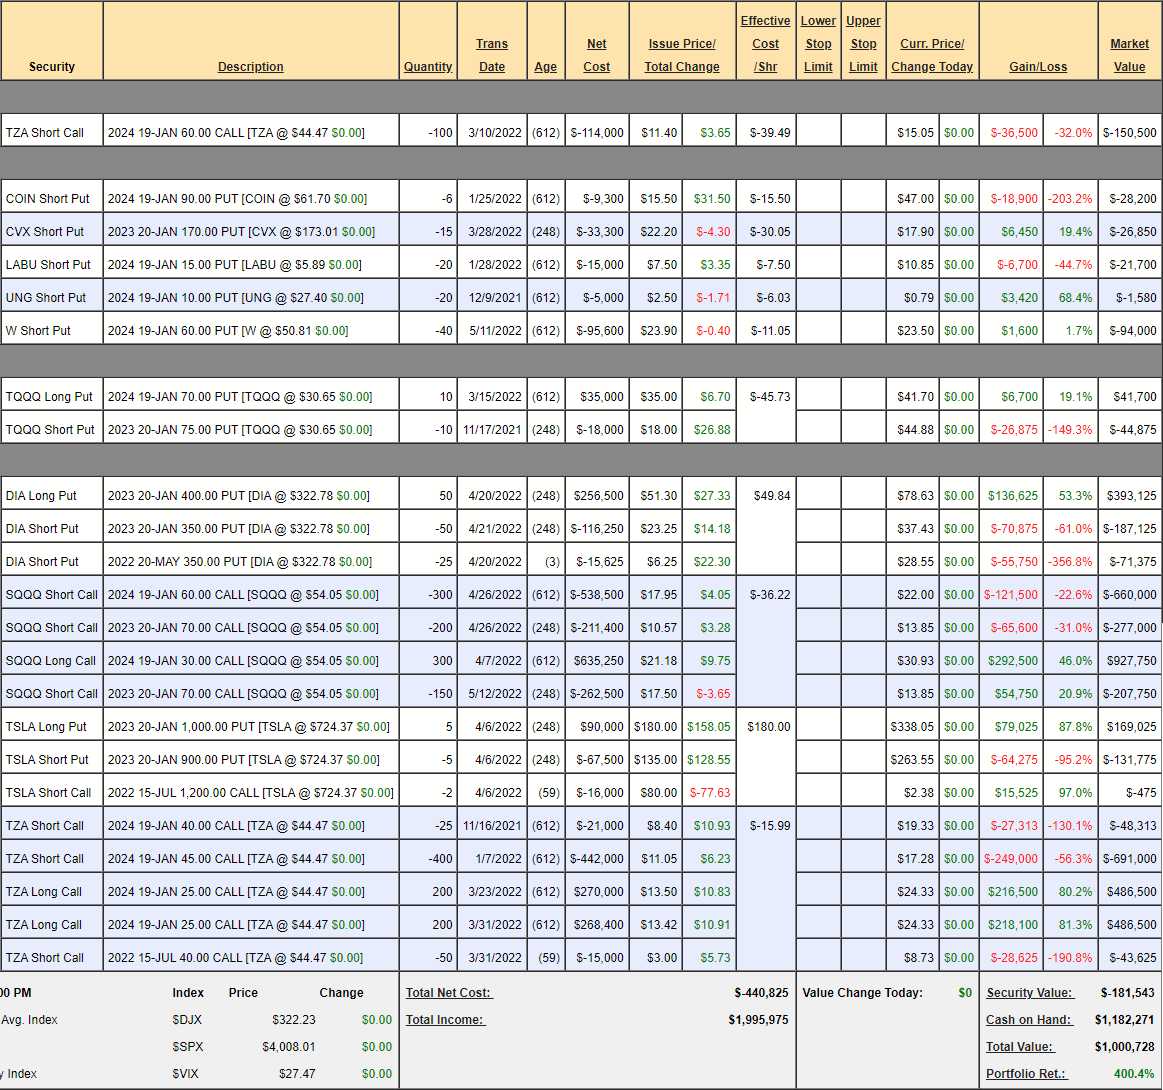Screen dimensions: 1163x1090
Task: Select the LABU 15.00 PUT description cell
Action: coord(250,264)
